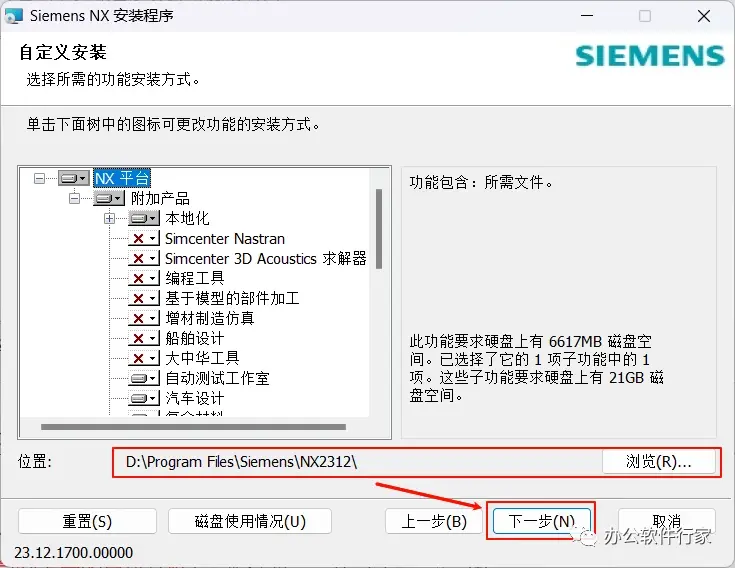
Task: Collapse the NX 平台 tree node
Action: (x=39, y=178)
